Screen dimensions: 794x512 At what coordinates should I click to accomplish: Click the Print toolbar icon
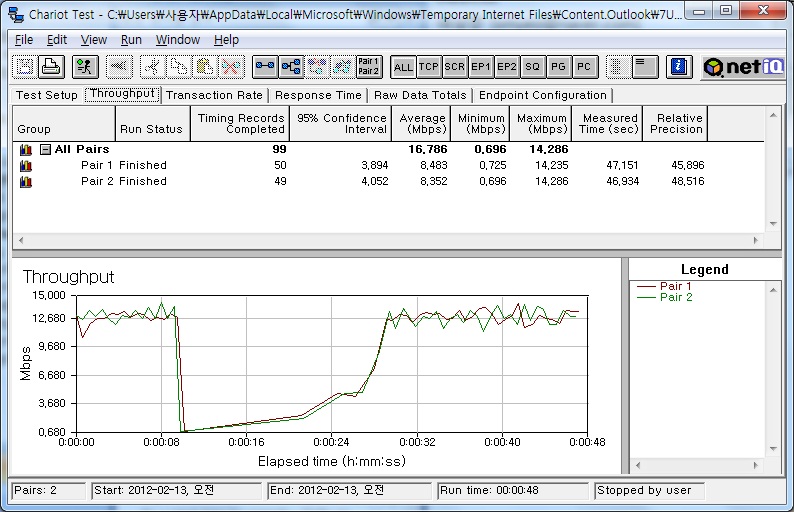point(51,67)
